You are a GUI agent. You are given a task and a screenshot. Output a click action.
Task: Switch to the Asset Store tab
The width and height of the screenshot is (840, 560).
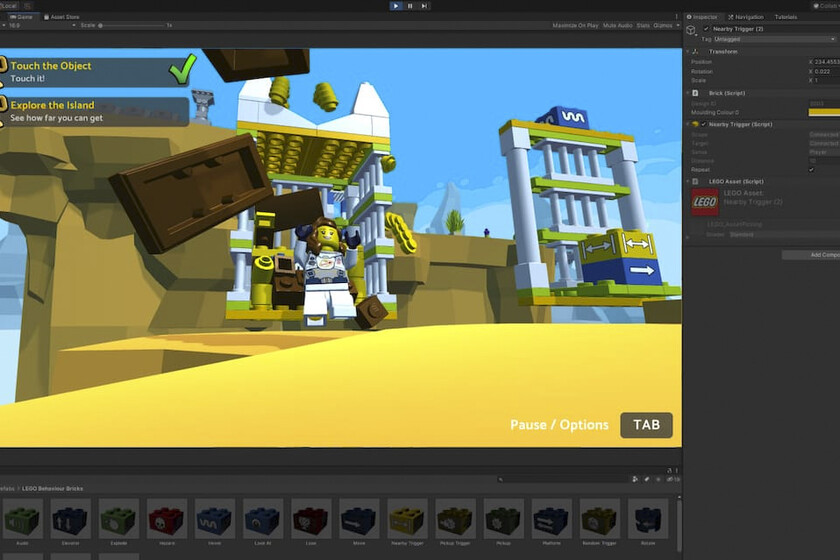[62, 17]
